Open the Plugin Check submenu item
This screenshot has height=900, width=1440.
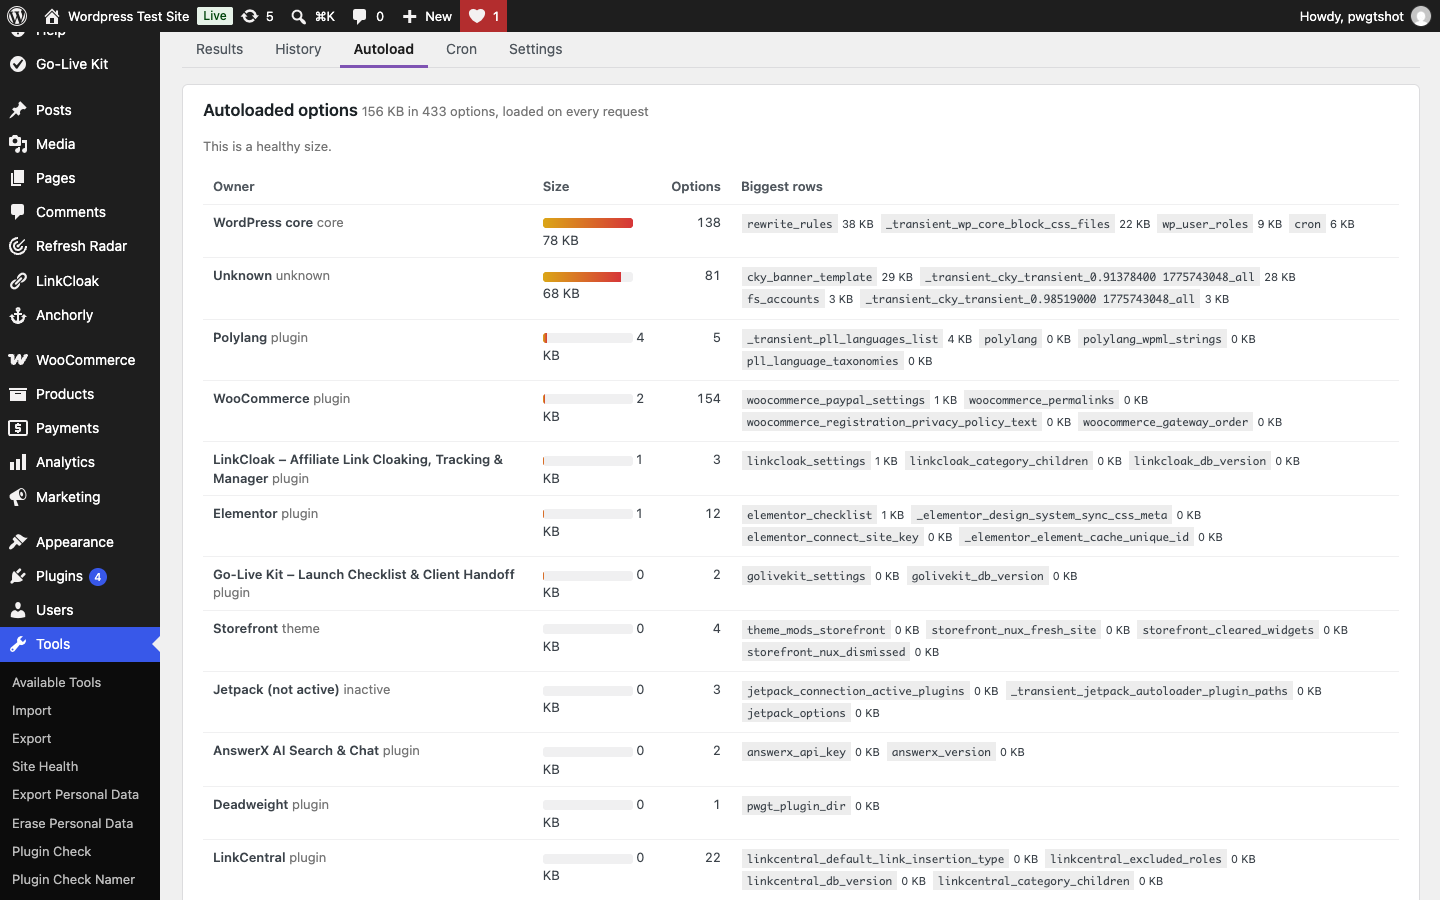[52, 851]
